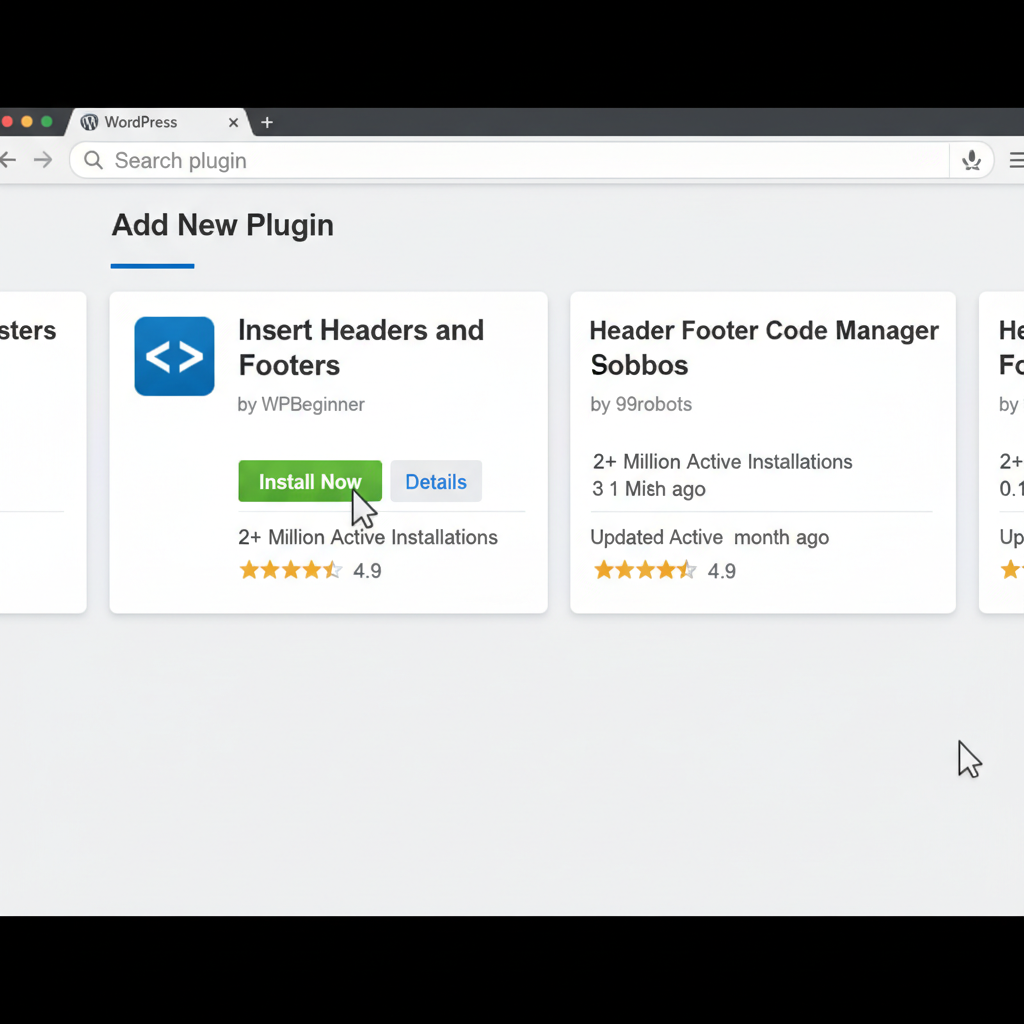1024x1024 pixels.
Task: View Details of Insert Headers and Footers
Action: (436, 481)
